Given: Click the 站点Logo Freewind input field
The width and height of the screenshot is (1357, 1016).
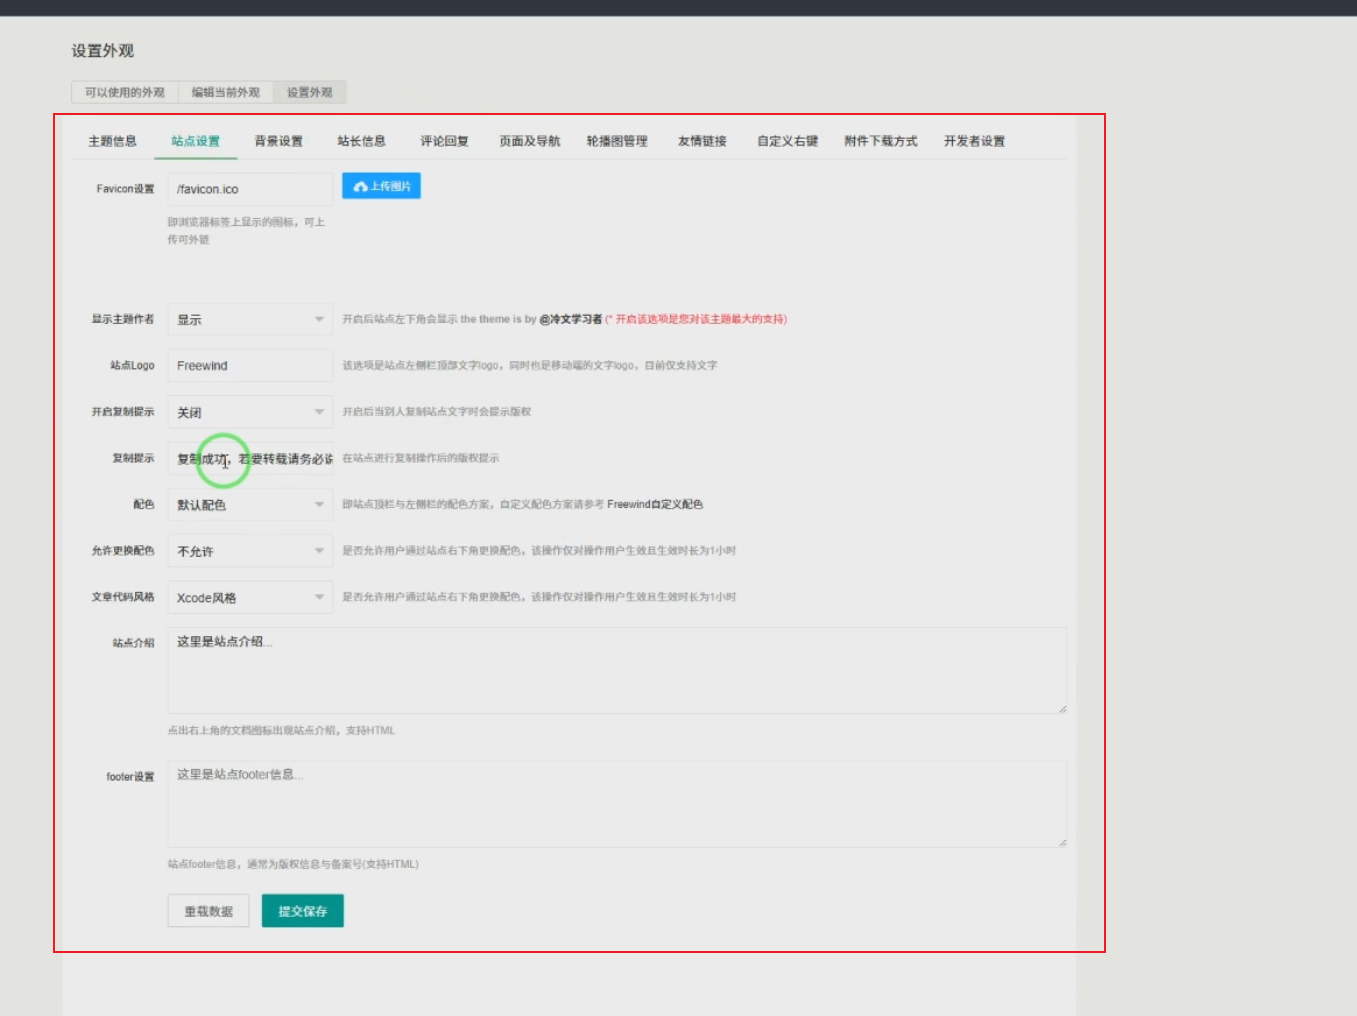Looking at the screenshot, I should point(250,365).
